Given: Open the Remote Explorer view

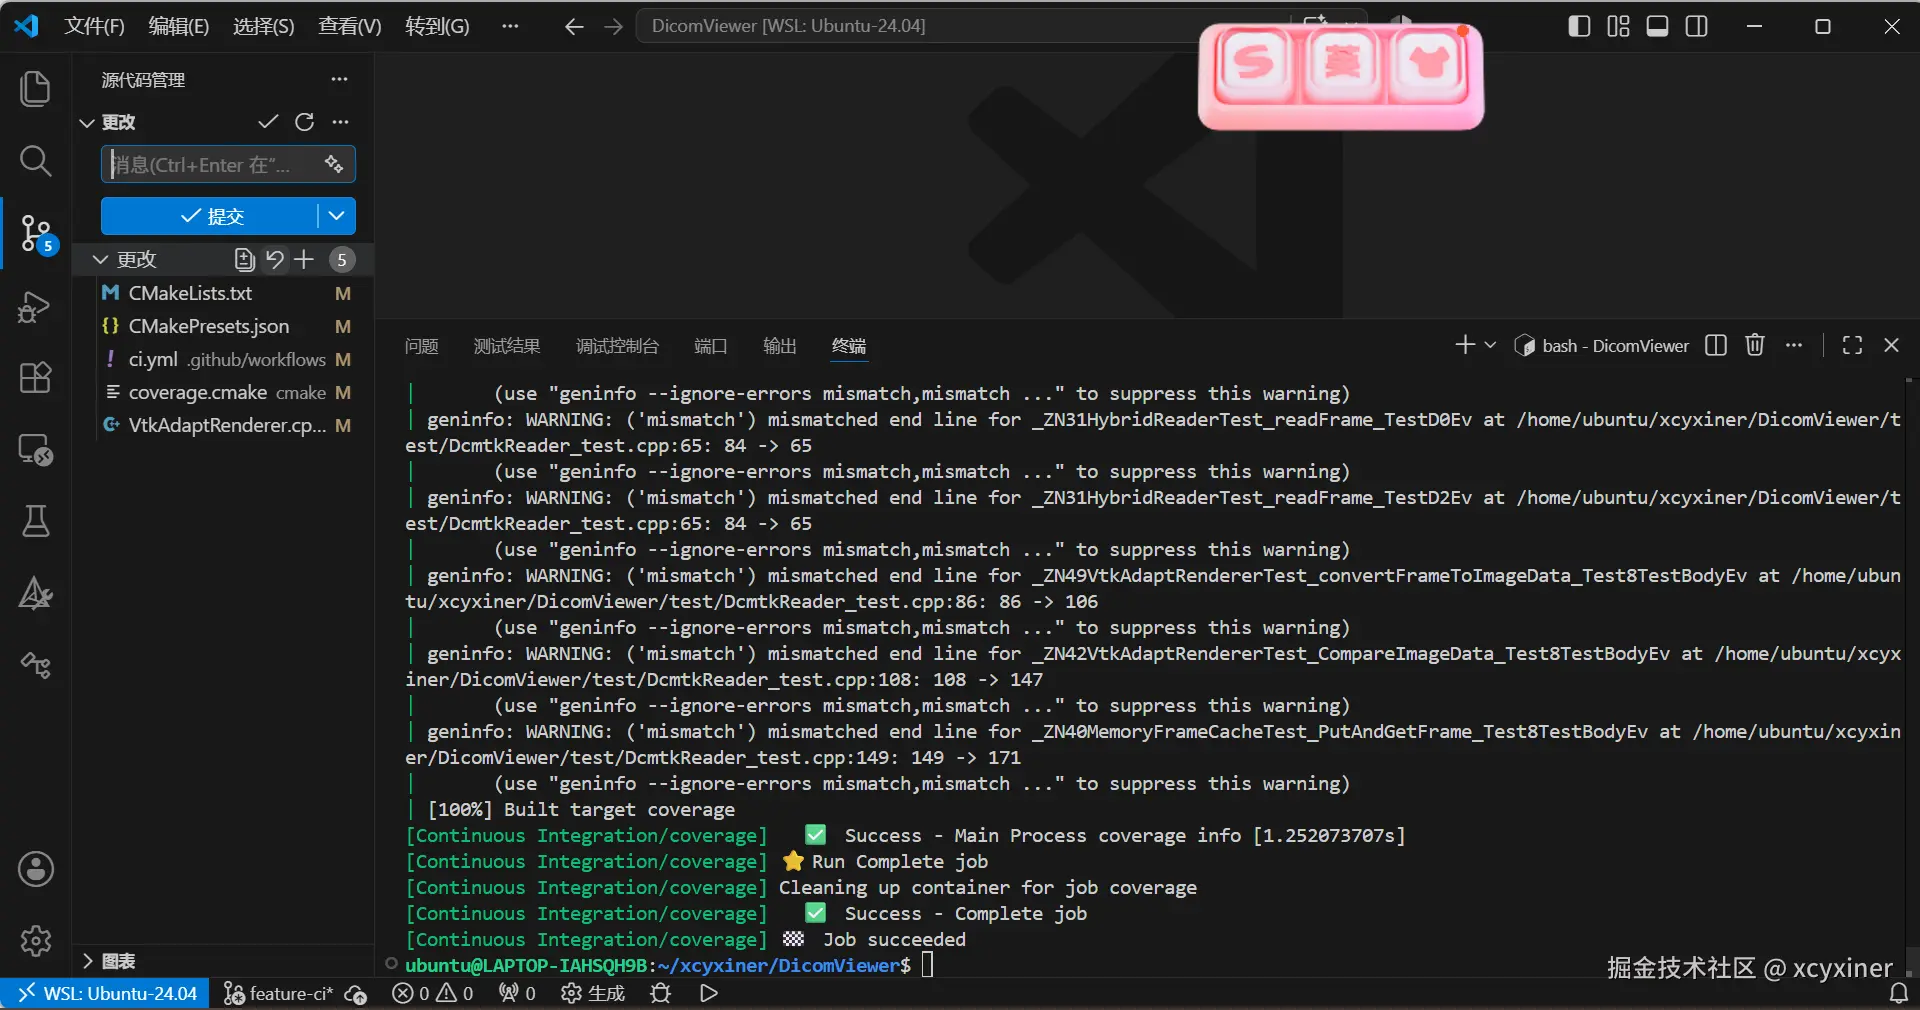Looking at the screenshot, I should pyautogui.click(x=35, y=450).
